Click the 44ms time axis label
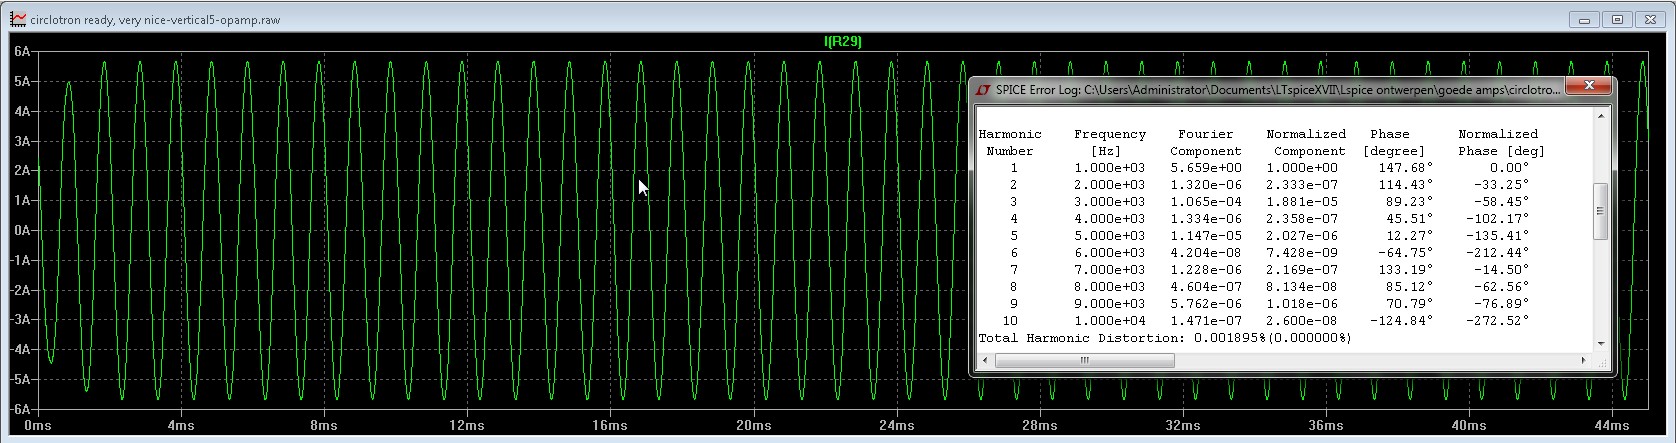 (1611, 425)
